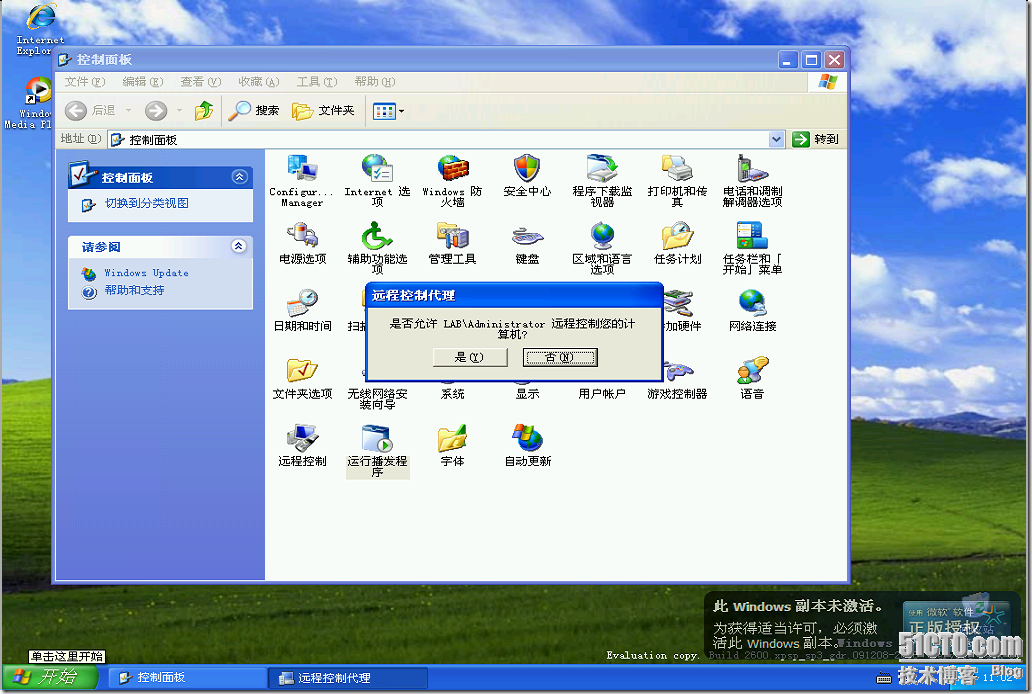Toggle the Folders (文件夹) pane
Screen dimensions: 1032x694
click(324, 111)
